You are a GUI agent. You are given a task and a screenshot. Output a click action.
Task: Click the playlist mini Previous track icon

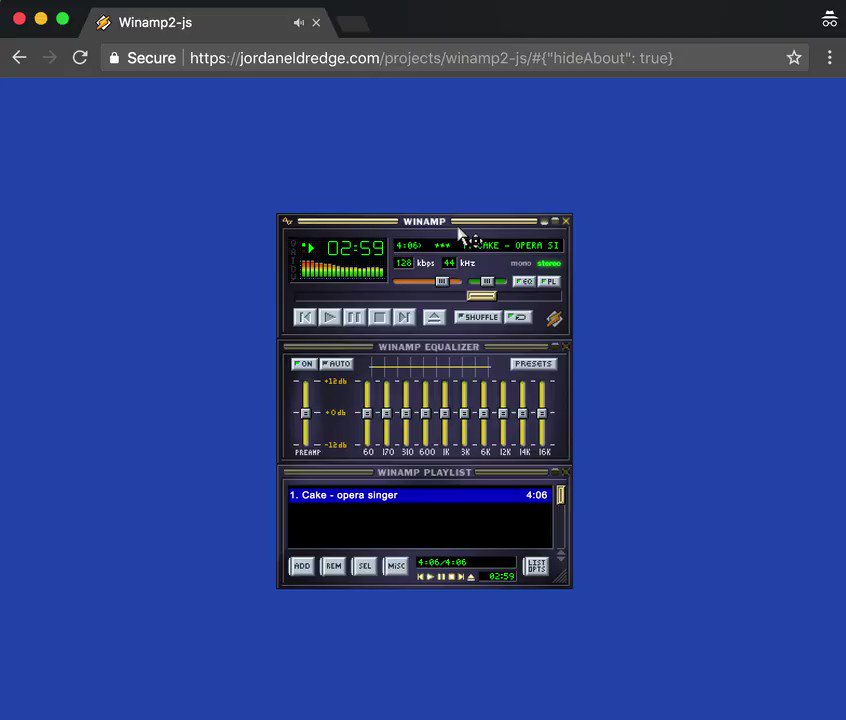click(421, 577)
